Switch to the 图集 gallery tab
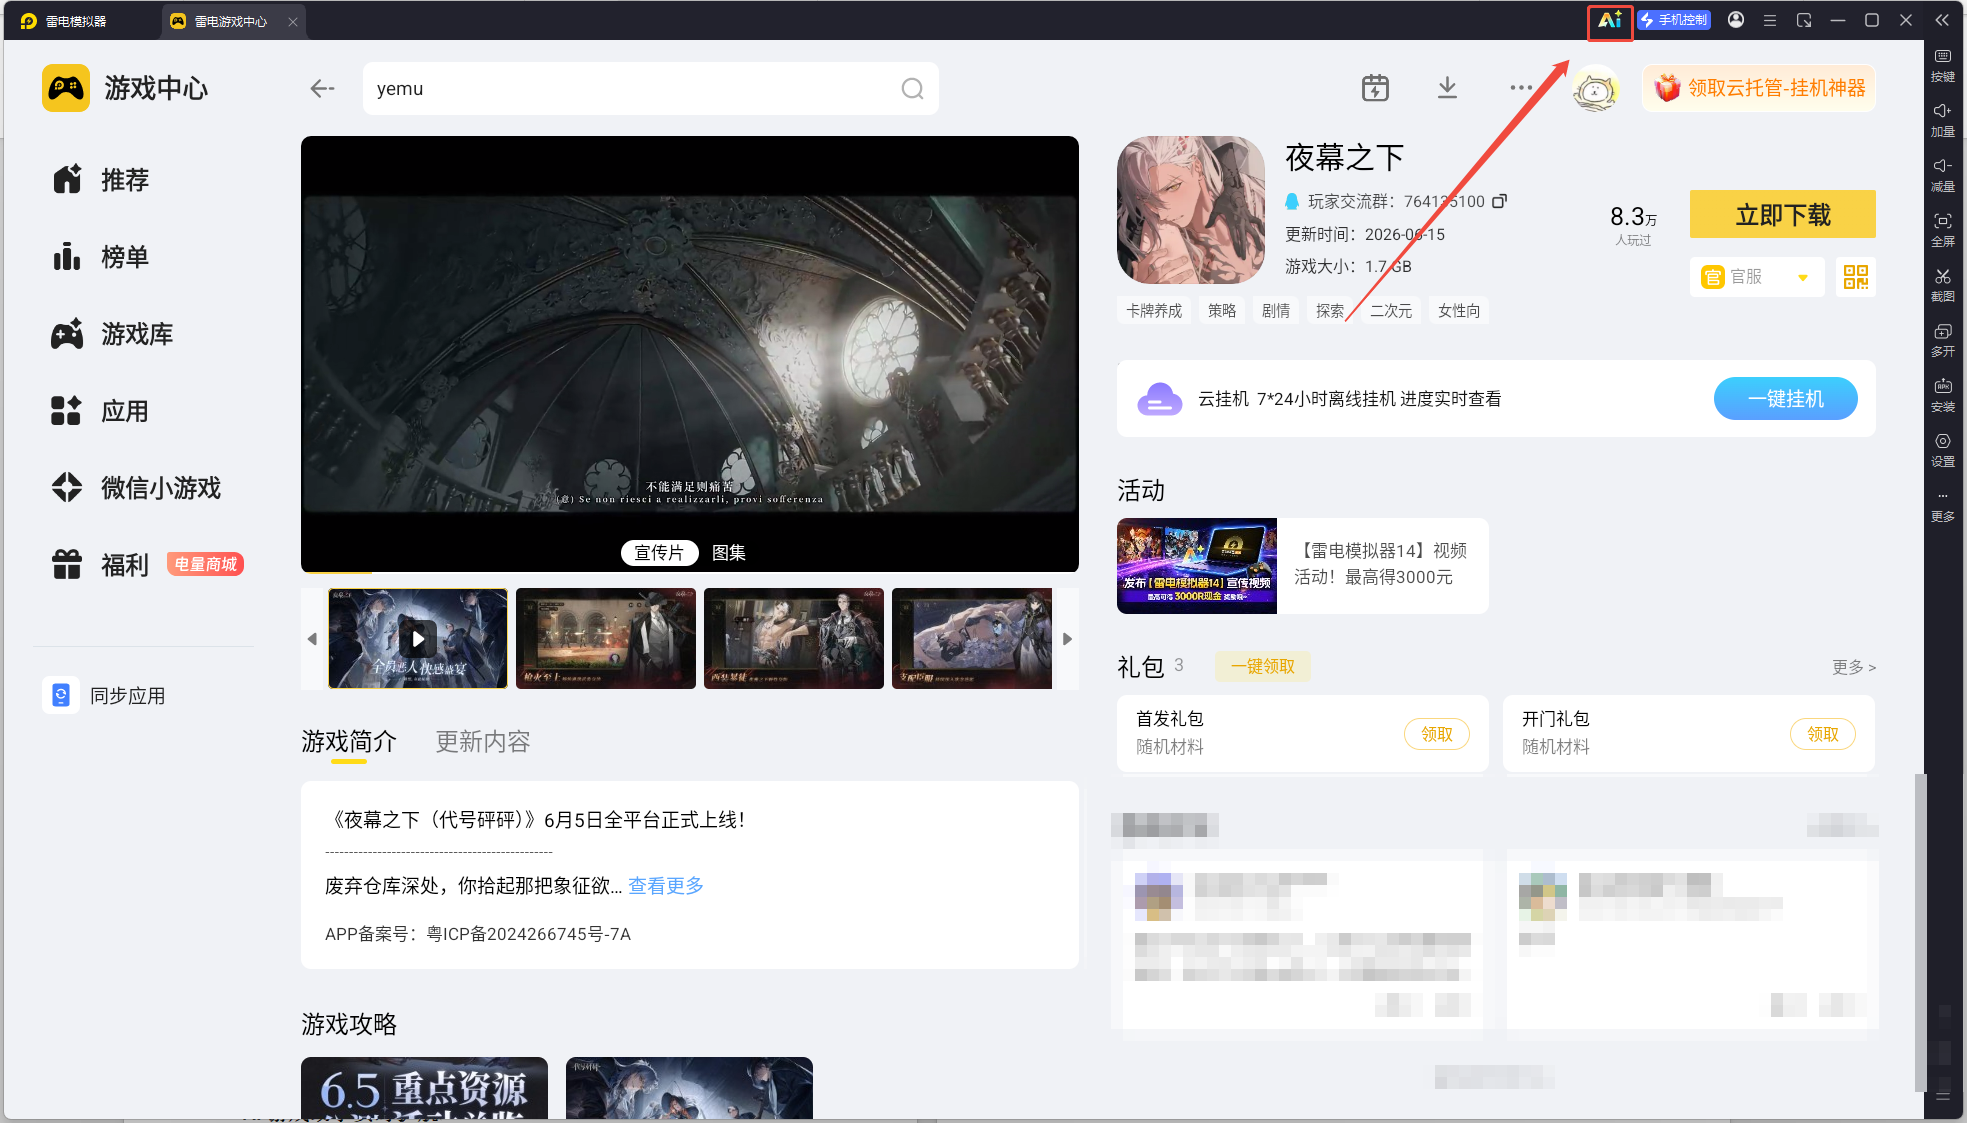 pos(729,553)
